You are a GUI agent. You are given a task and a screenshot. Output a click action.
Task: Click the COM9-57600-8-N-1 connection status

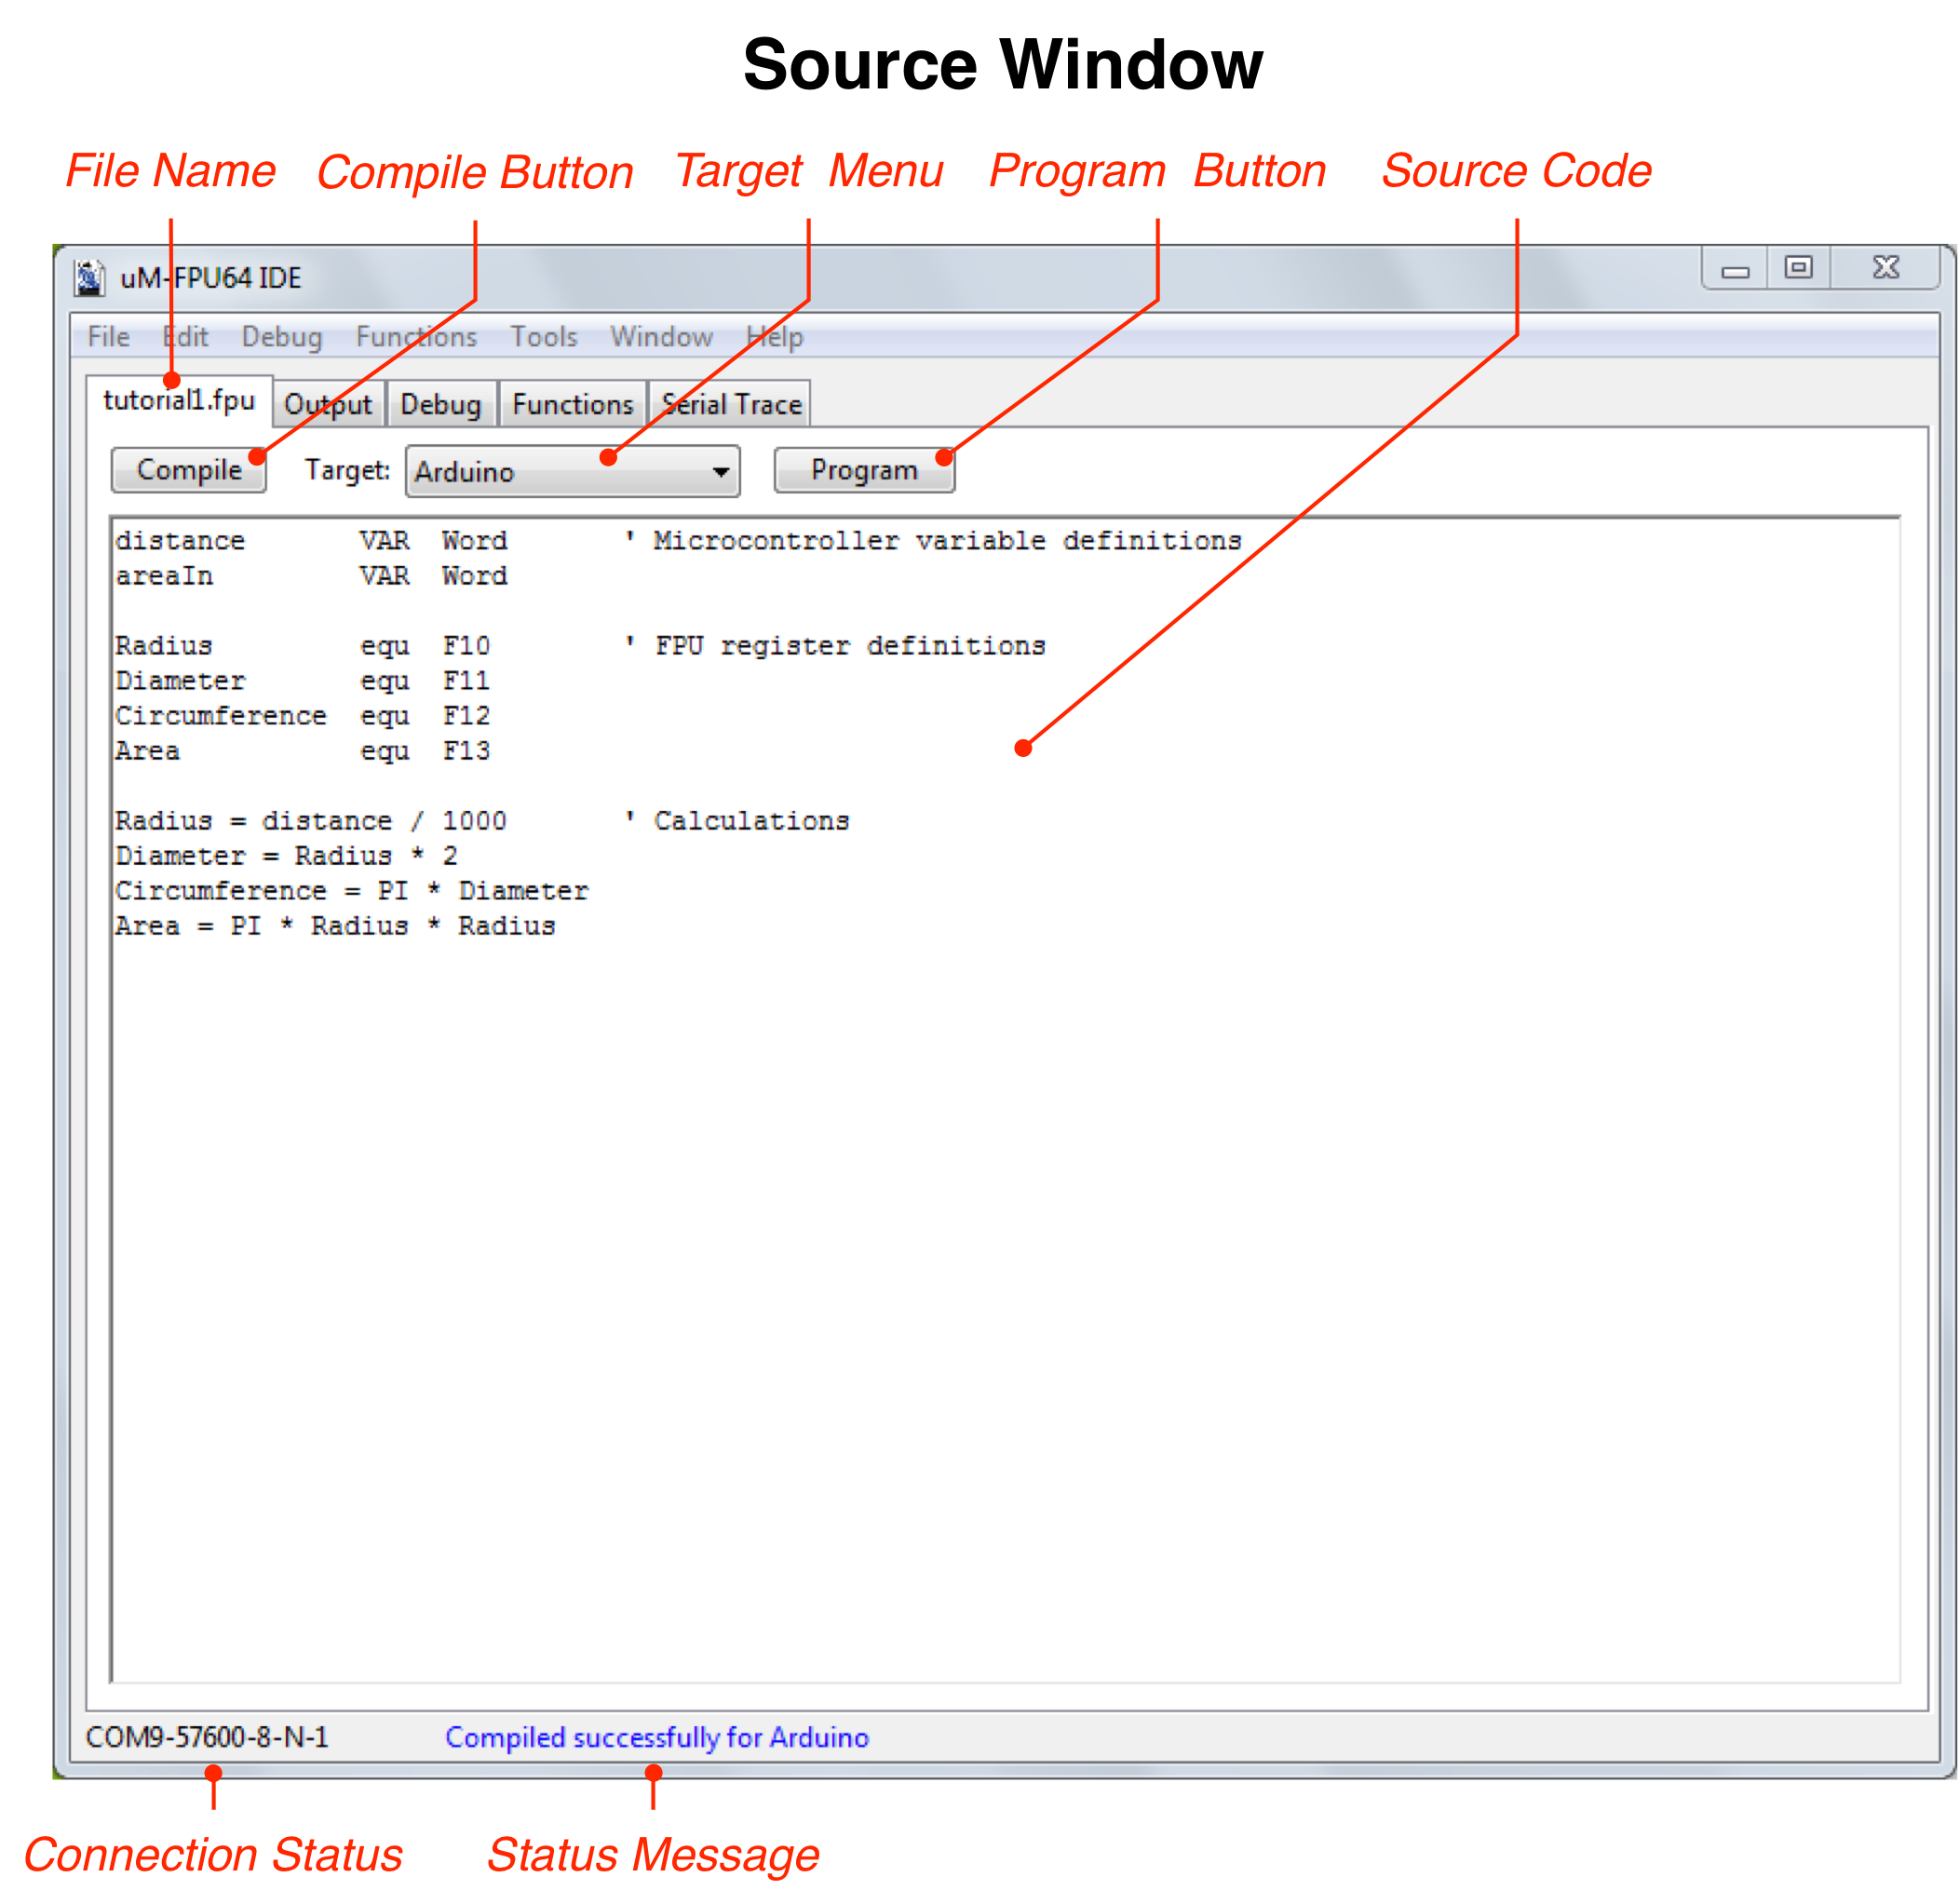tap(207, 1737)
